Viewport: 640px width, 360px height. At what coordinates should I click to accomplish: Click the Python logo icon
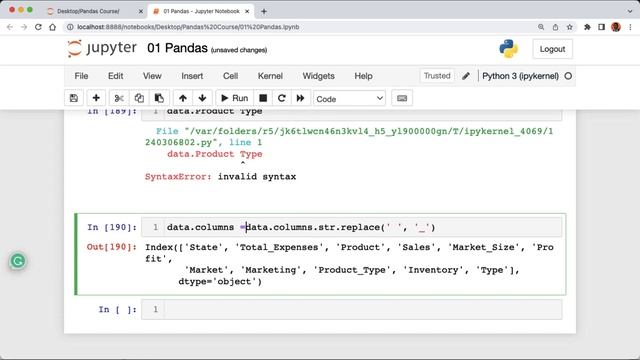(509, 49)
